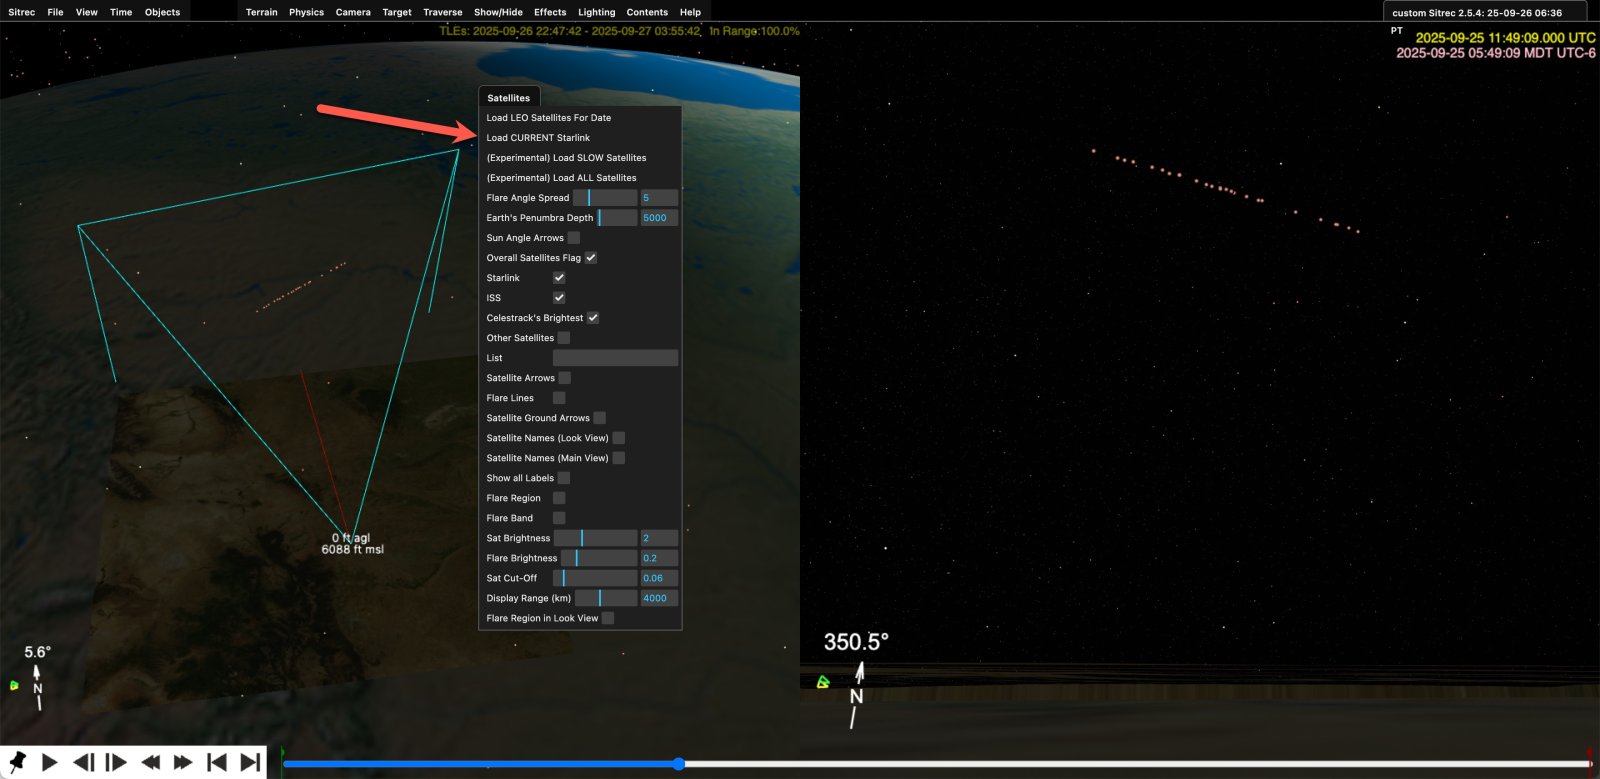This screenshot has height=779, width=1600.
Task: Disable the Starlink checkbox
Action: pyautogui.click(x=559, y=278)
